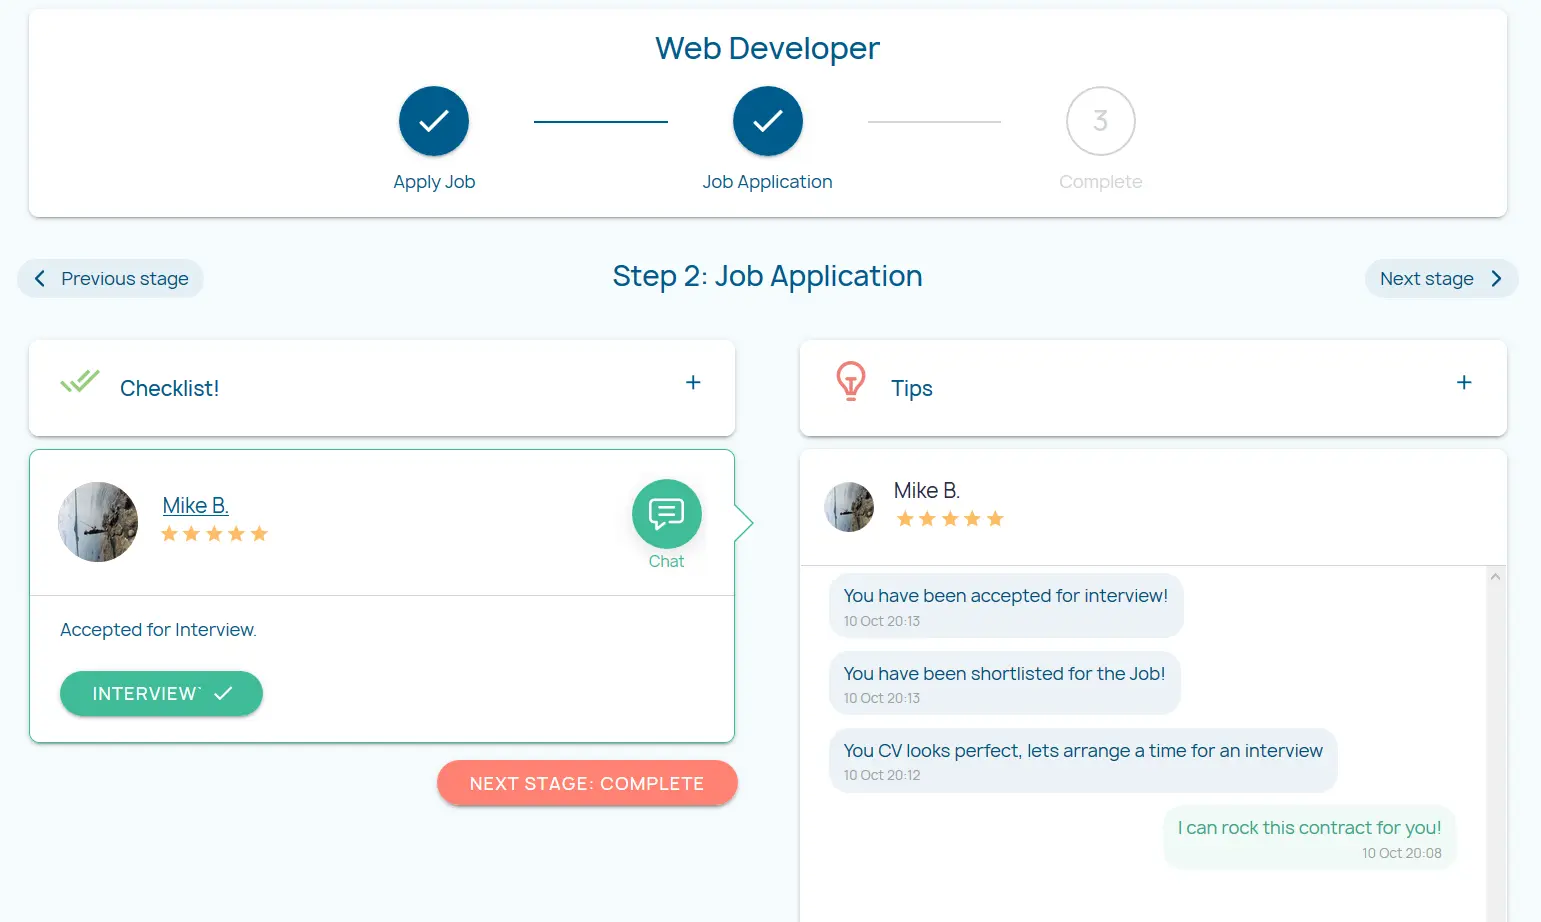Viewport: 1541px width, 922px height.
Task: Open chat with the green Chat icon
Action: [666, 514]
